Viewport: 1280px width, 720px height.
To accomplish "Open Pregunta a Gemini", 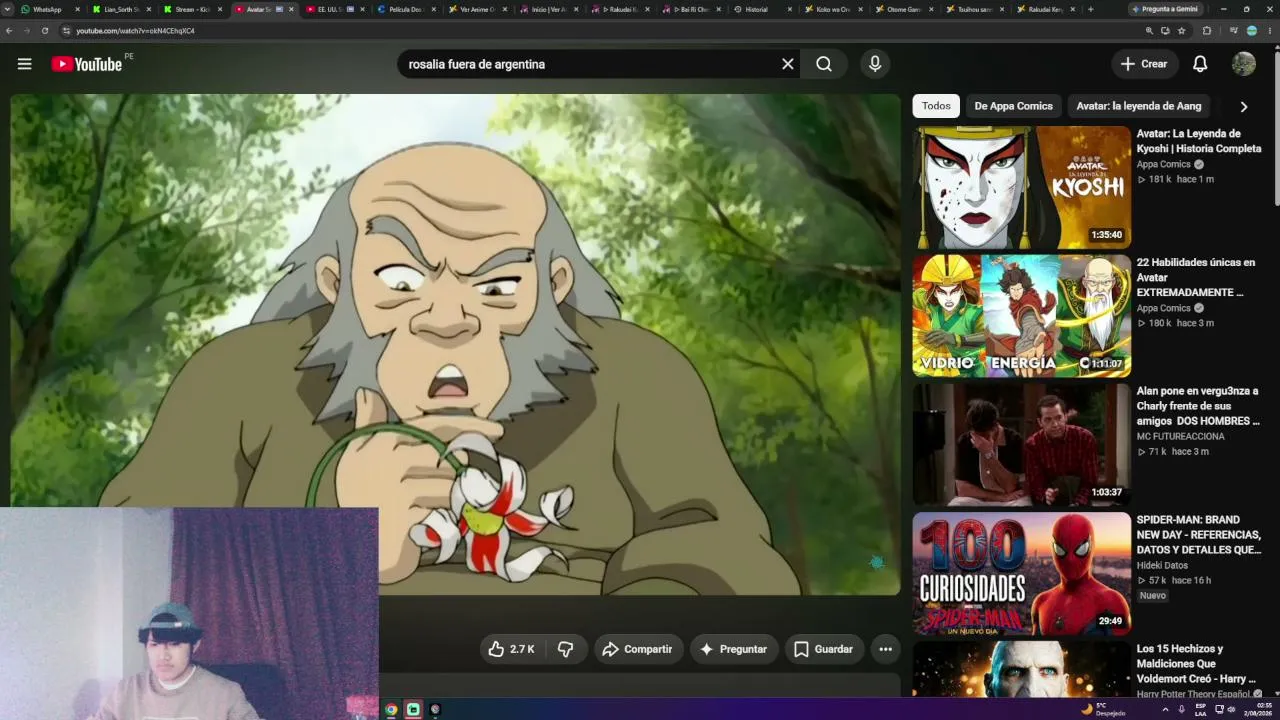I will [x=1166, y=9].
